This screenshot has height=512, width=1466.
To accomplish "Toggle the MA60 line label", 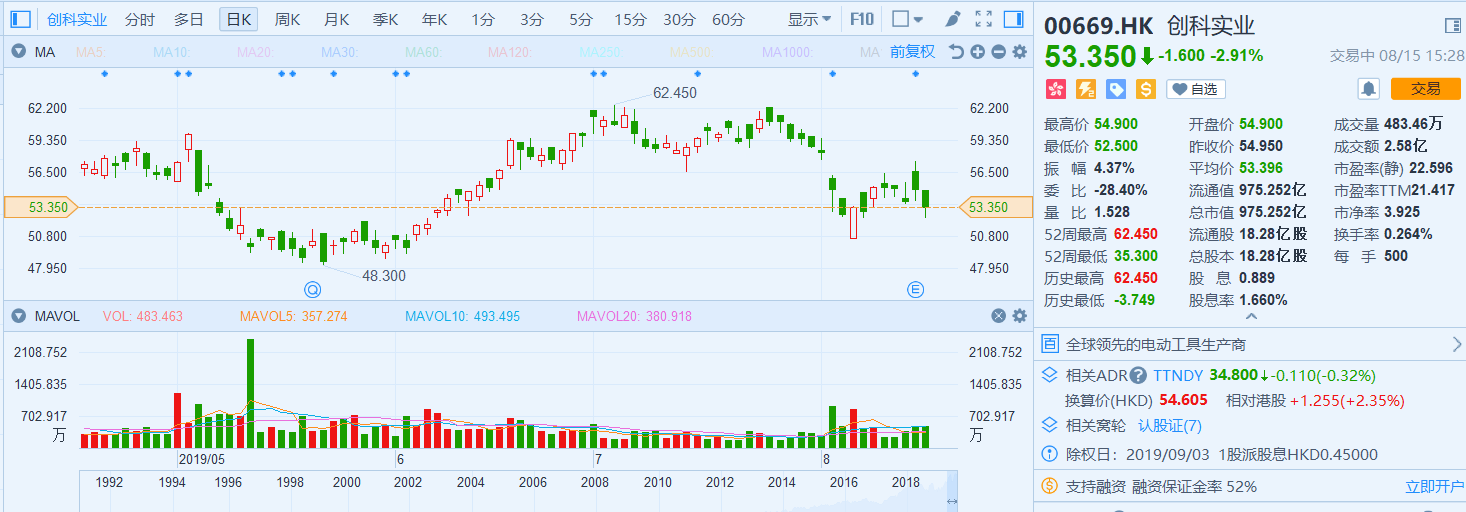I will 424,52.
